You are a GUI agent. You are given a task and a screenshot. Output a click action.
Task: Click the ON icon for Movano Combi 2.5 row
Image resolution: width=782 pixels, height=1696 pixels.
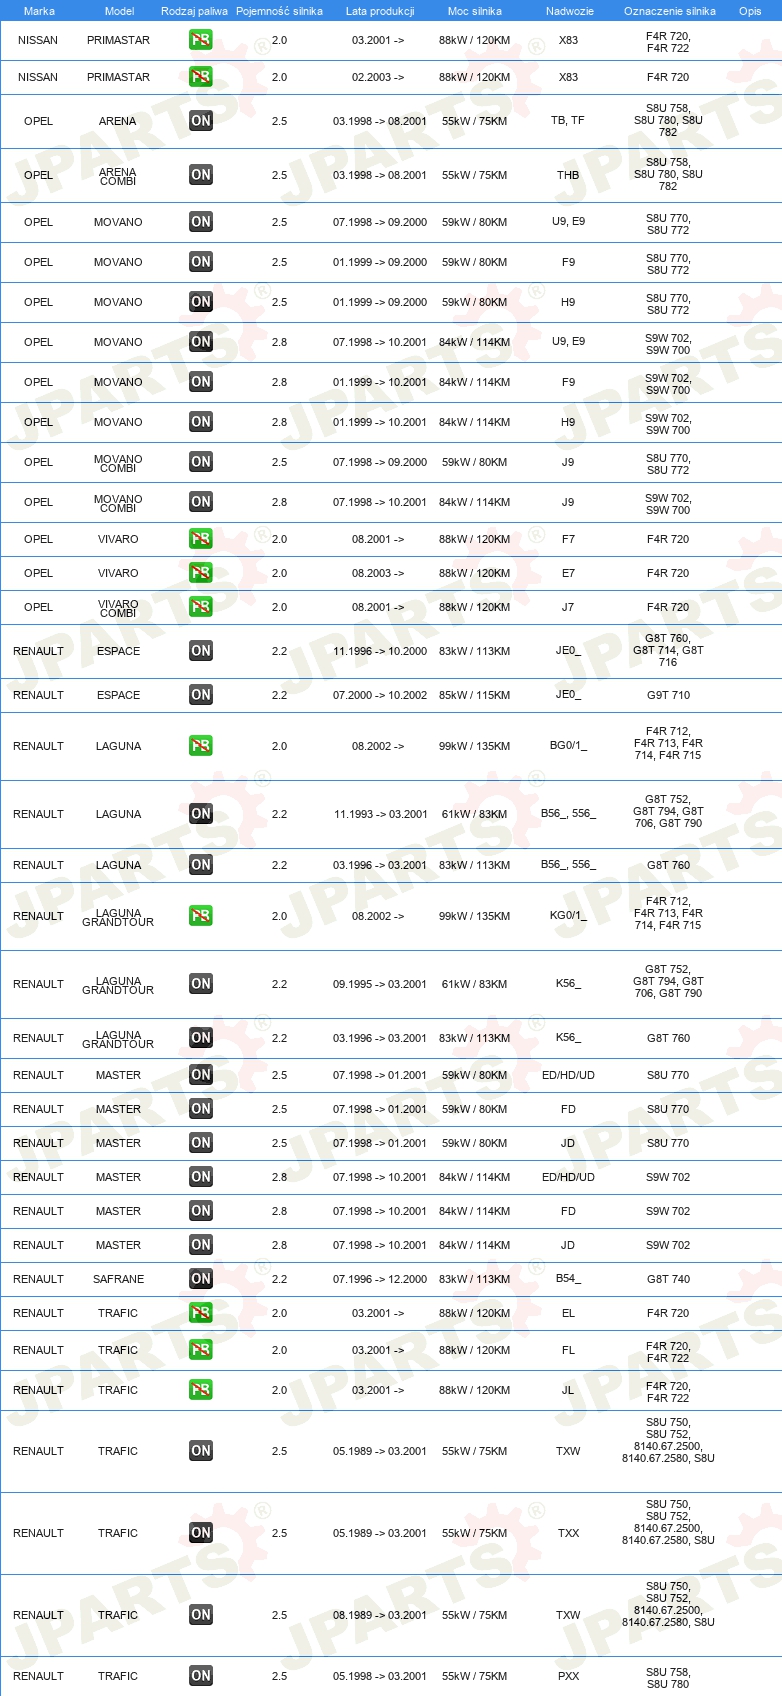[x=201, y=462]
